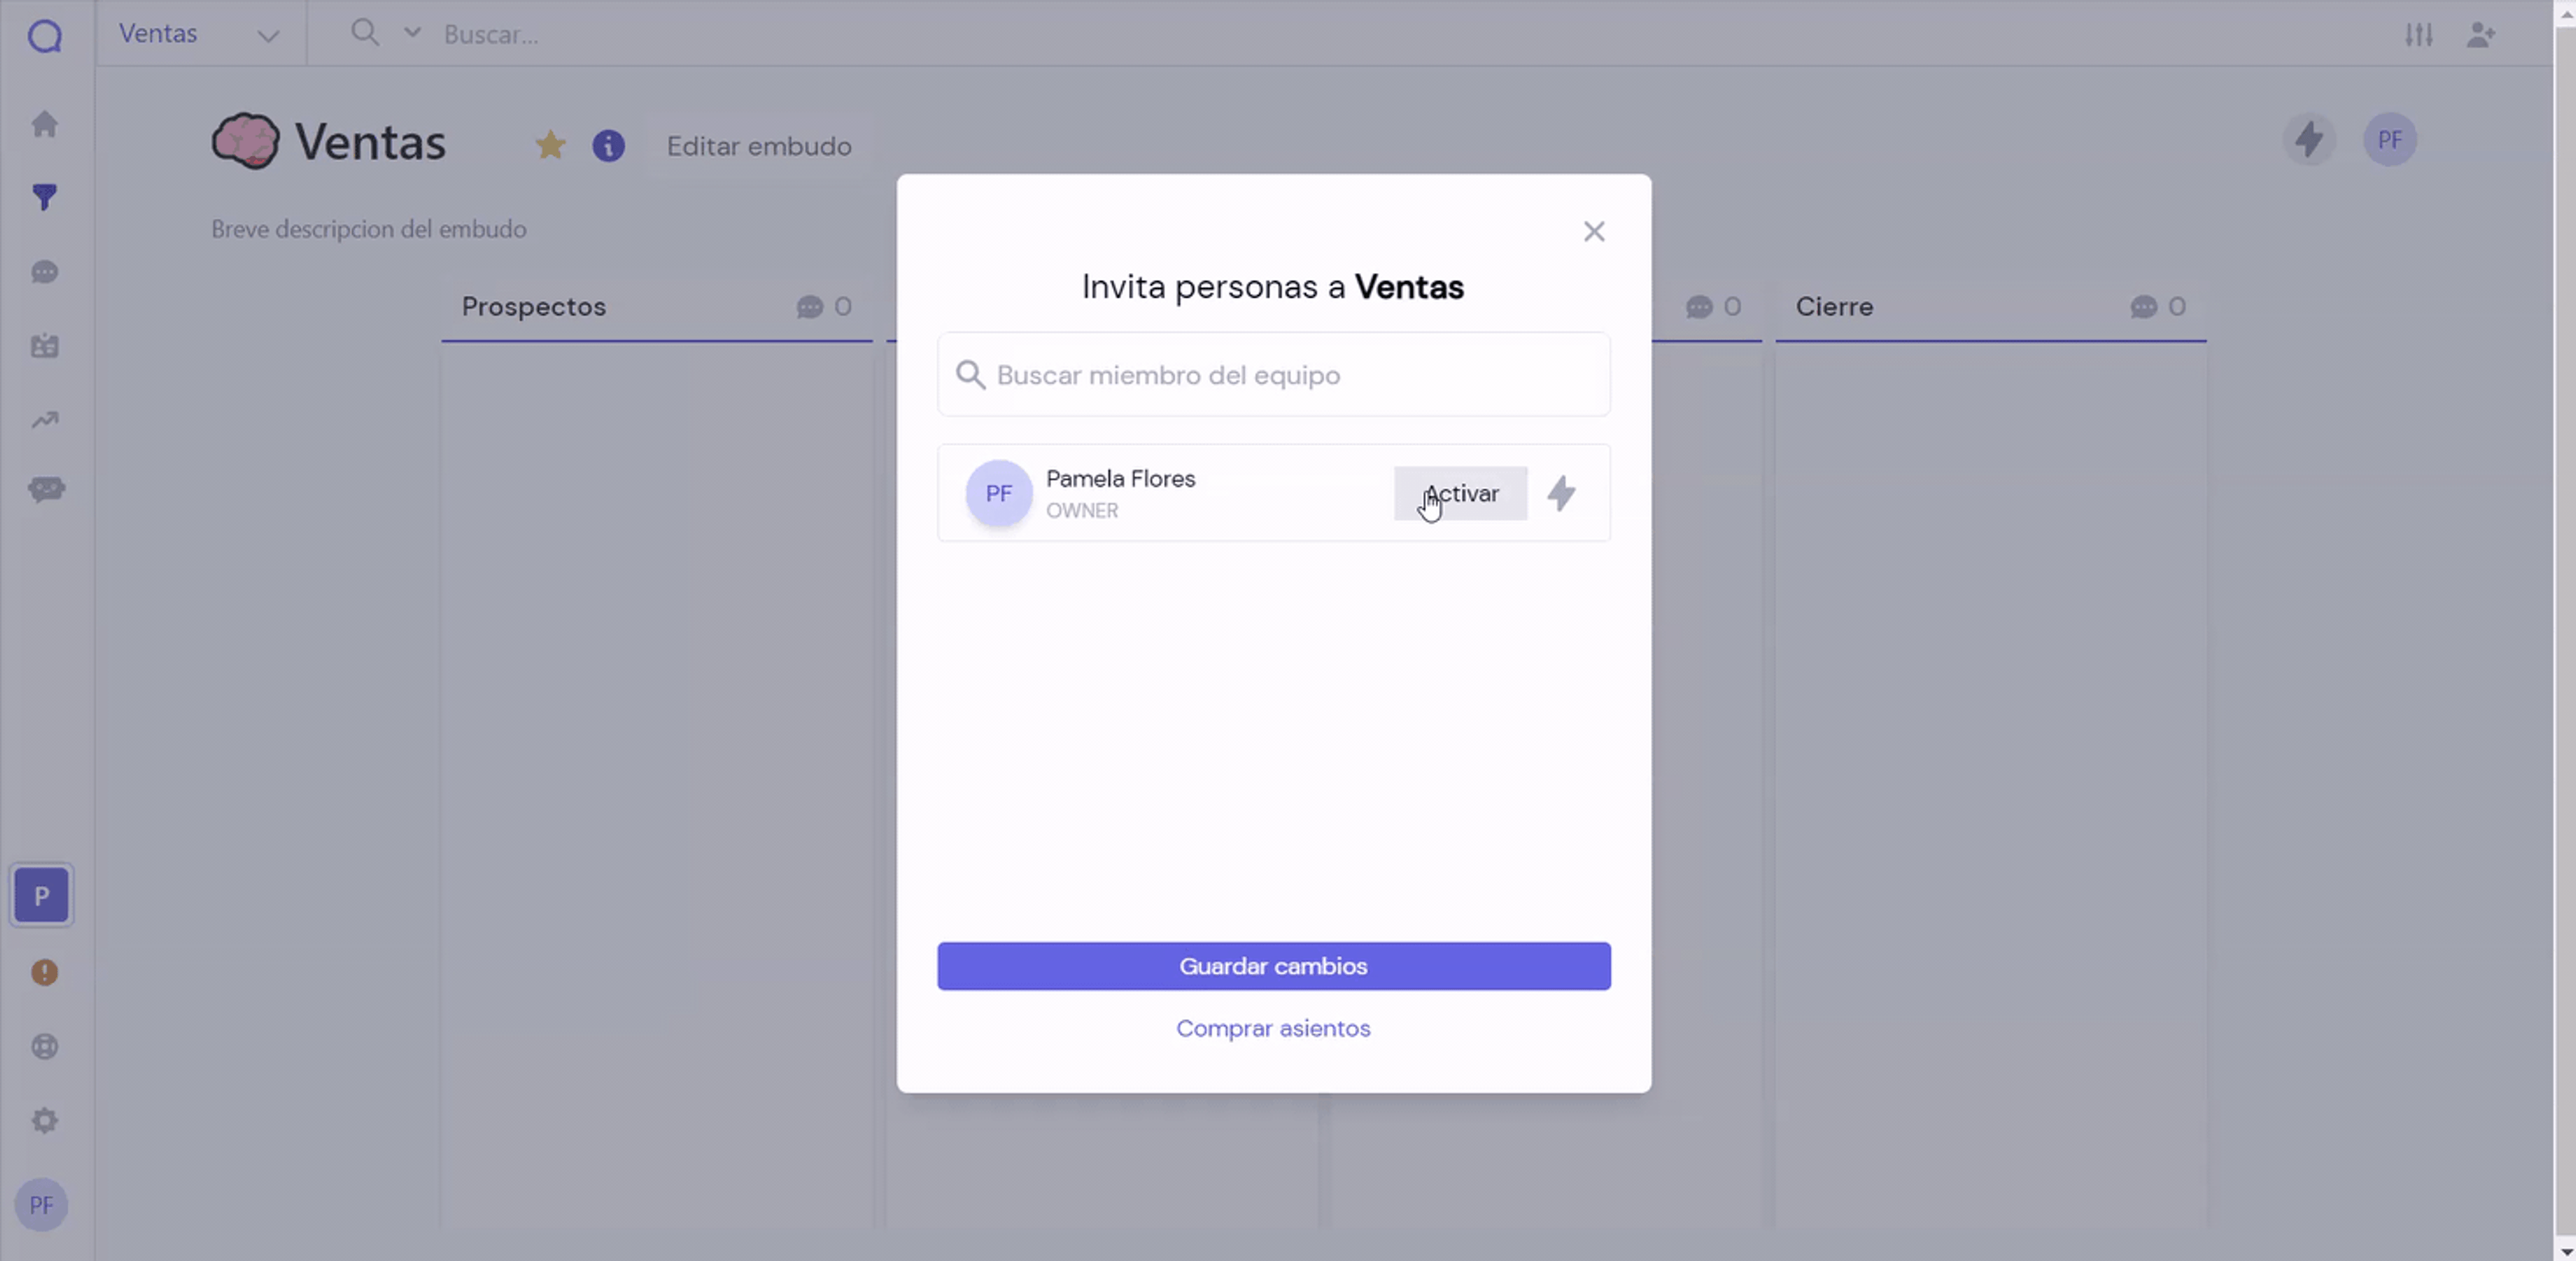Click the lightning bolt icon in the page header
This screenshot has width=2576, height=1261.
click(2309, 139)
